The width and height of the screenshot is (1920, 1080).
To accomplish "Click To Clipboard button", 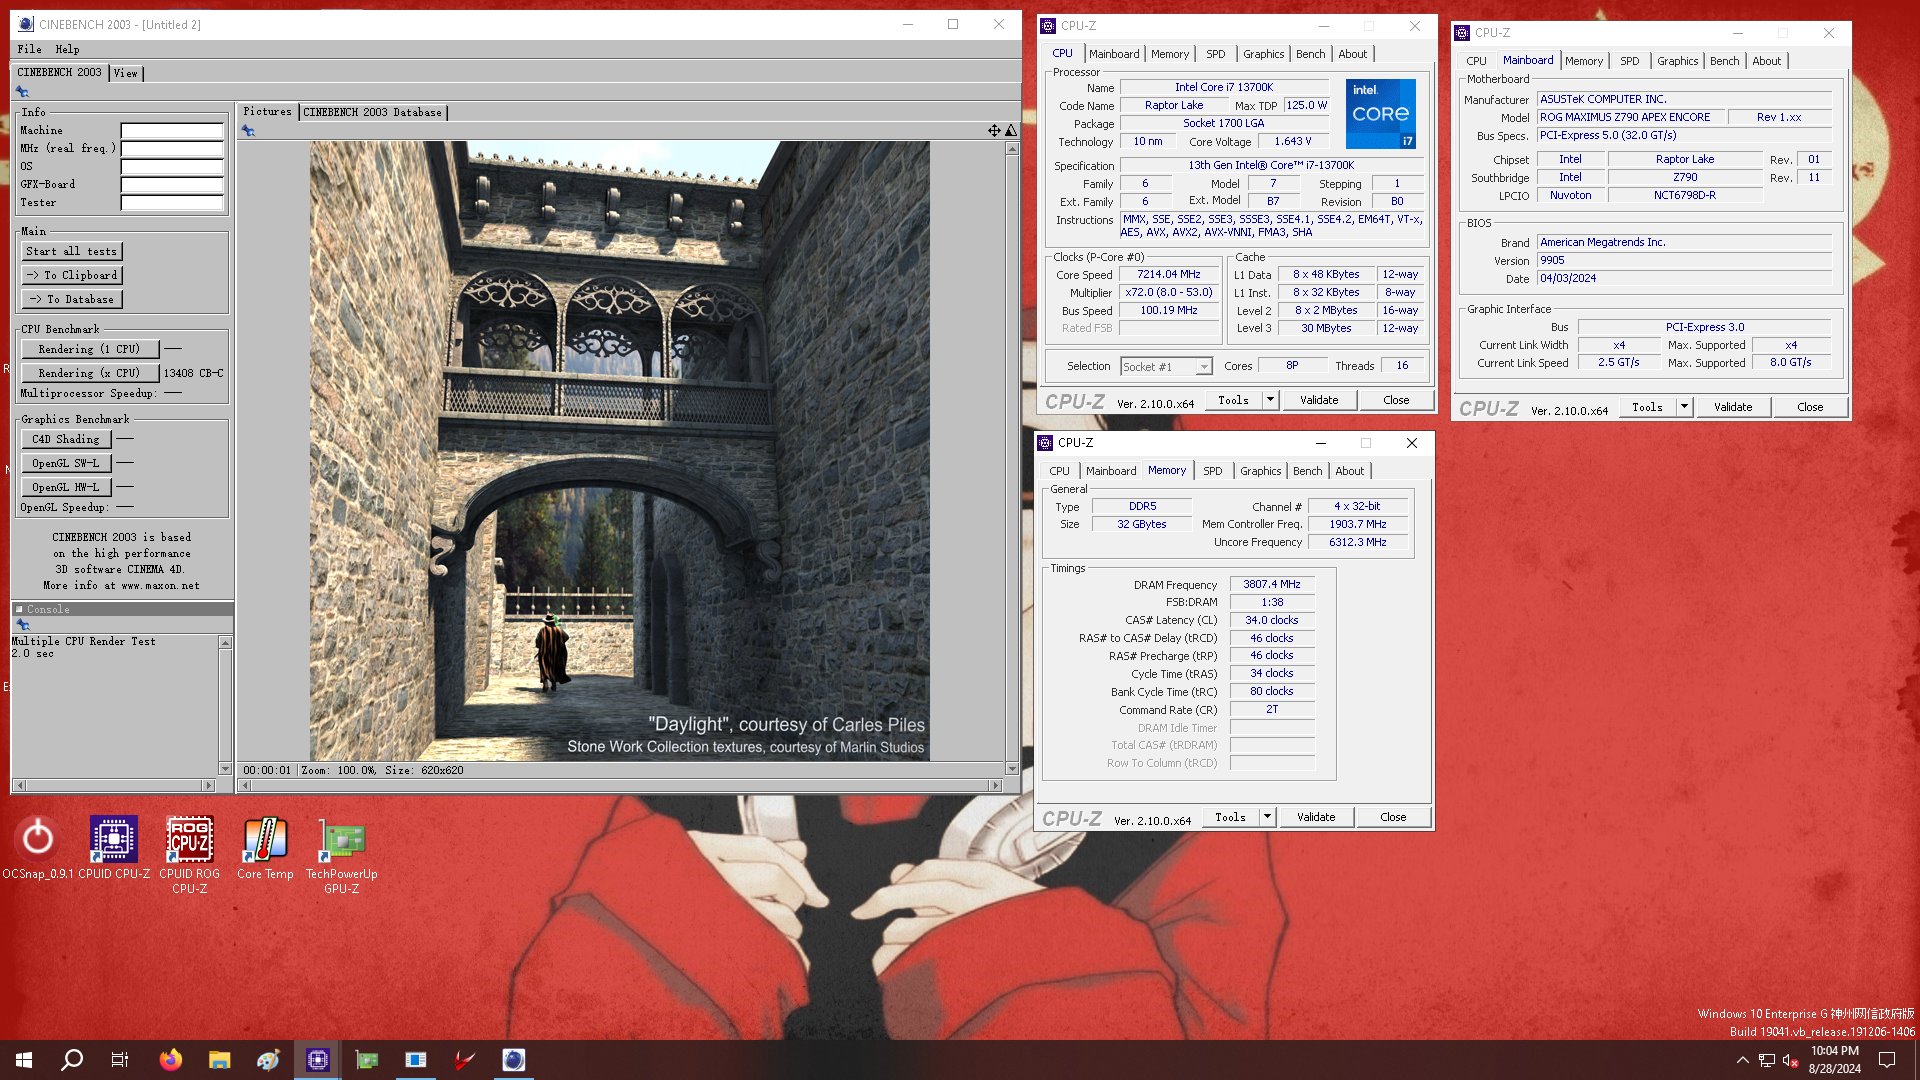I will (x=72, y=275).
